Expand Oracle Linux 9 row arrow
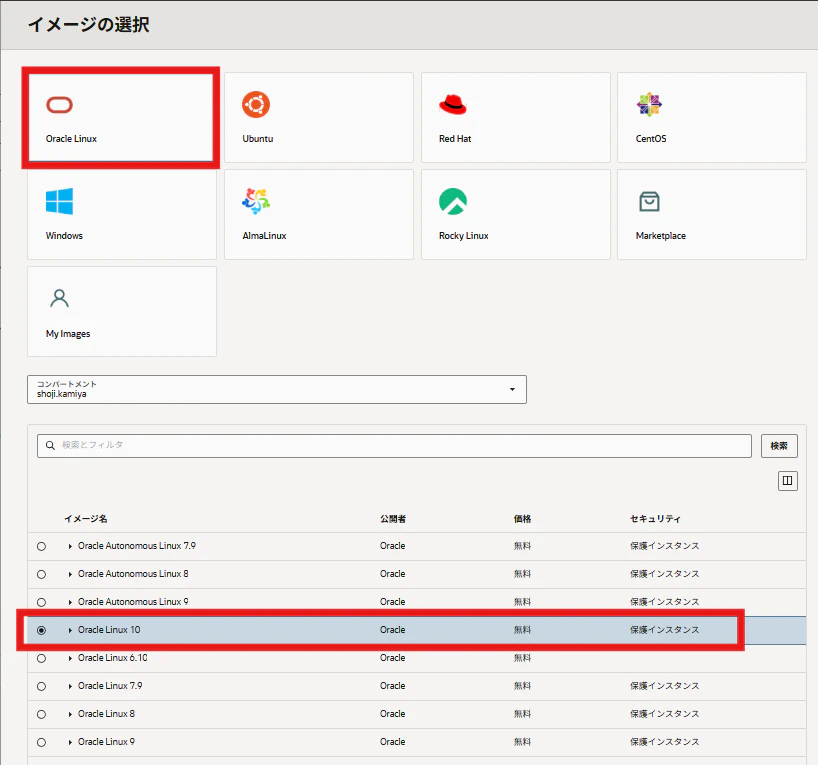The image size is (818, 765). [x=70, y=743]
